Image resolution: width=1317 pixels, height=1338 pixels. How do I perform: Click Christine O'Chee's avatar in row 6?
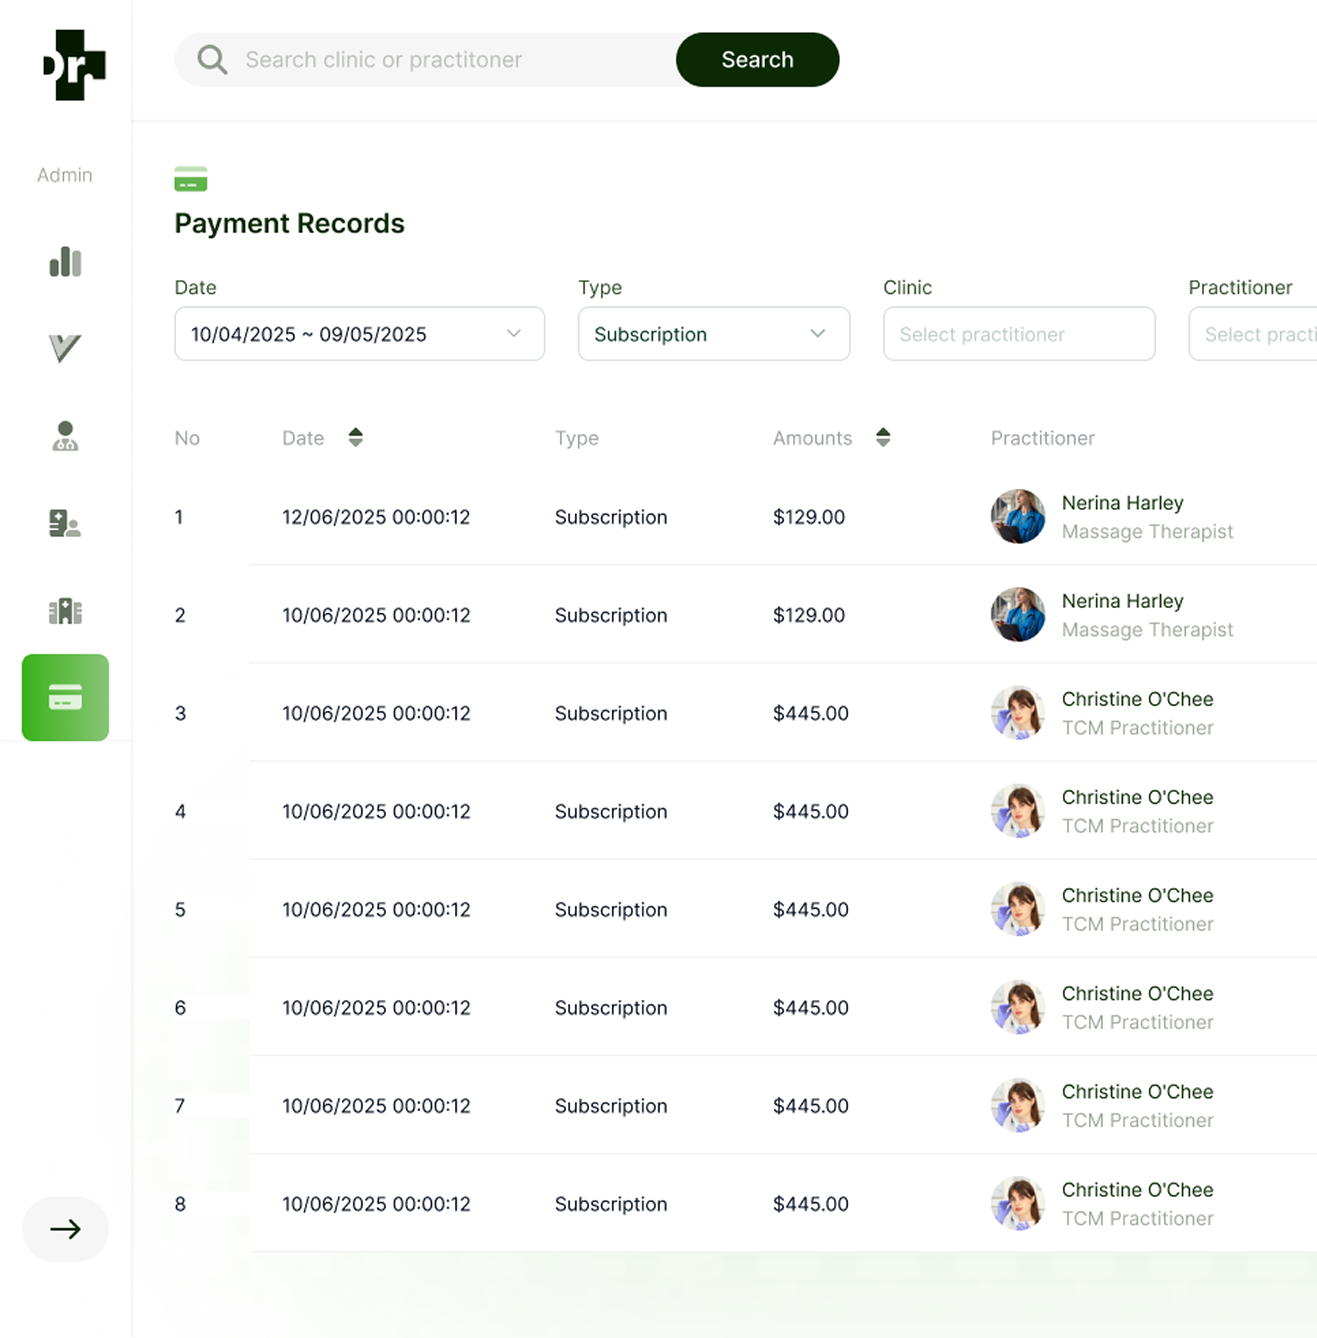tap(1018, 1007)
